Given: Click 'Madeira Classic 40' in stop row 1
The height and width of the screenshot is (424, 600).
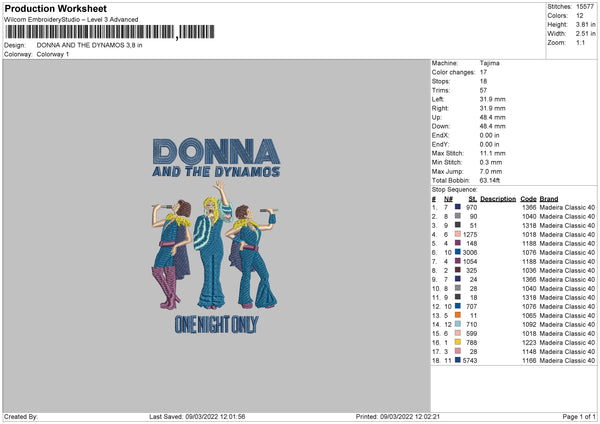Looking at the screenshot, I should tap(567, 207).
